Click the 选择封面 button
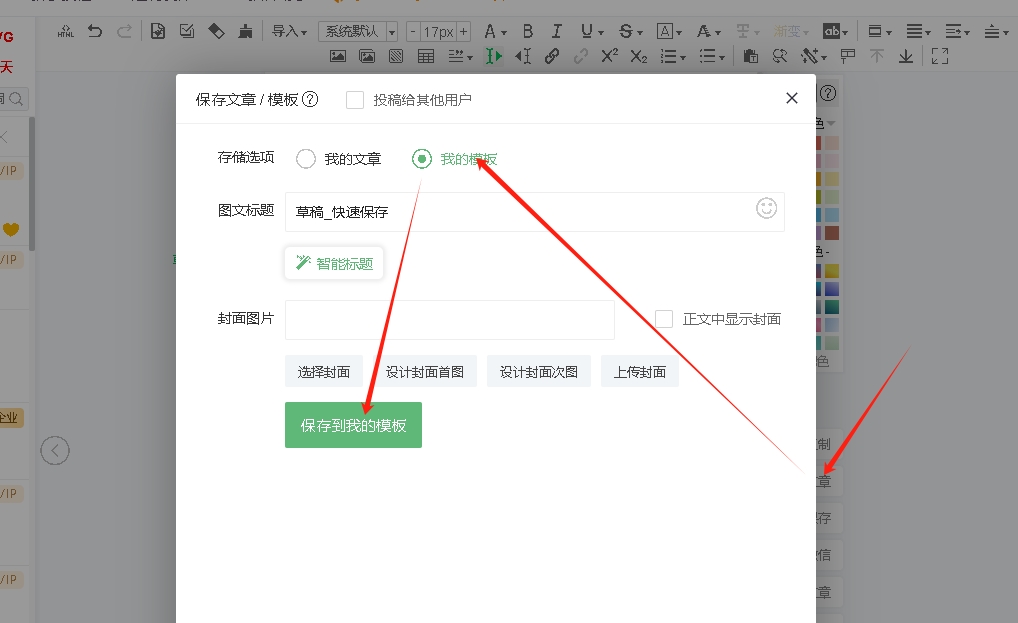 pos(324,372)
